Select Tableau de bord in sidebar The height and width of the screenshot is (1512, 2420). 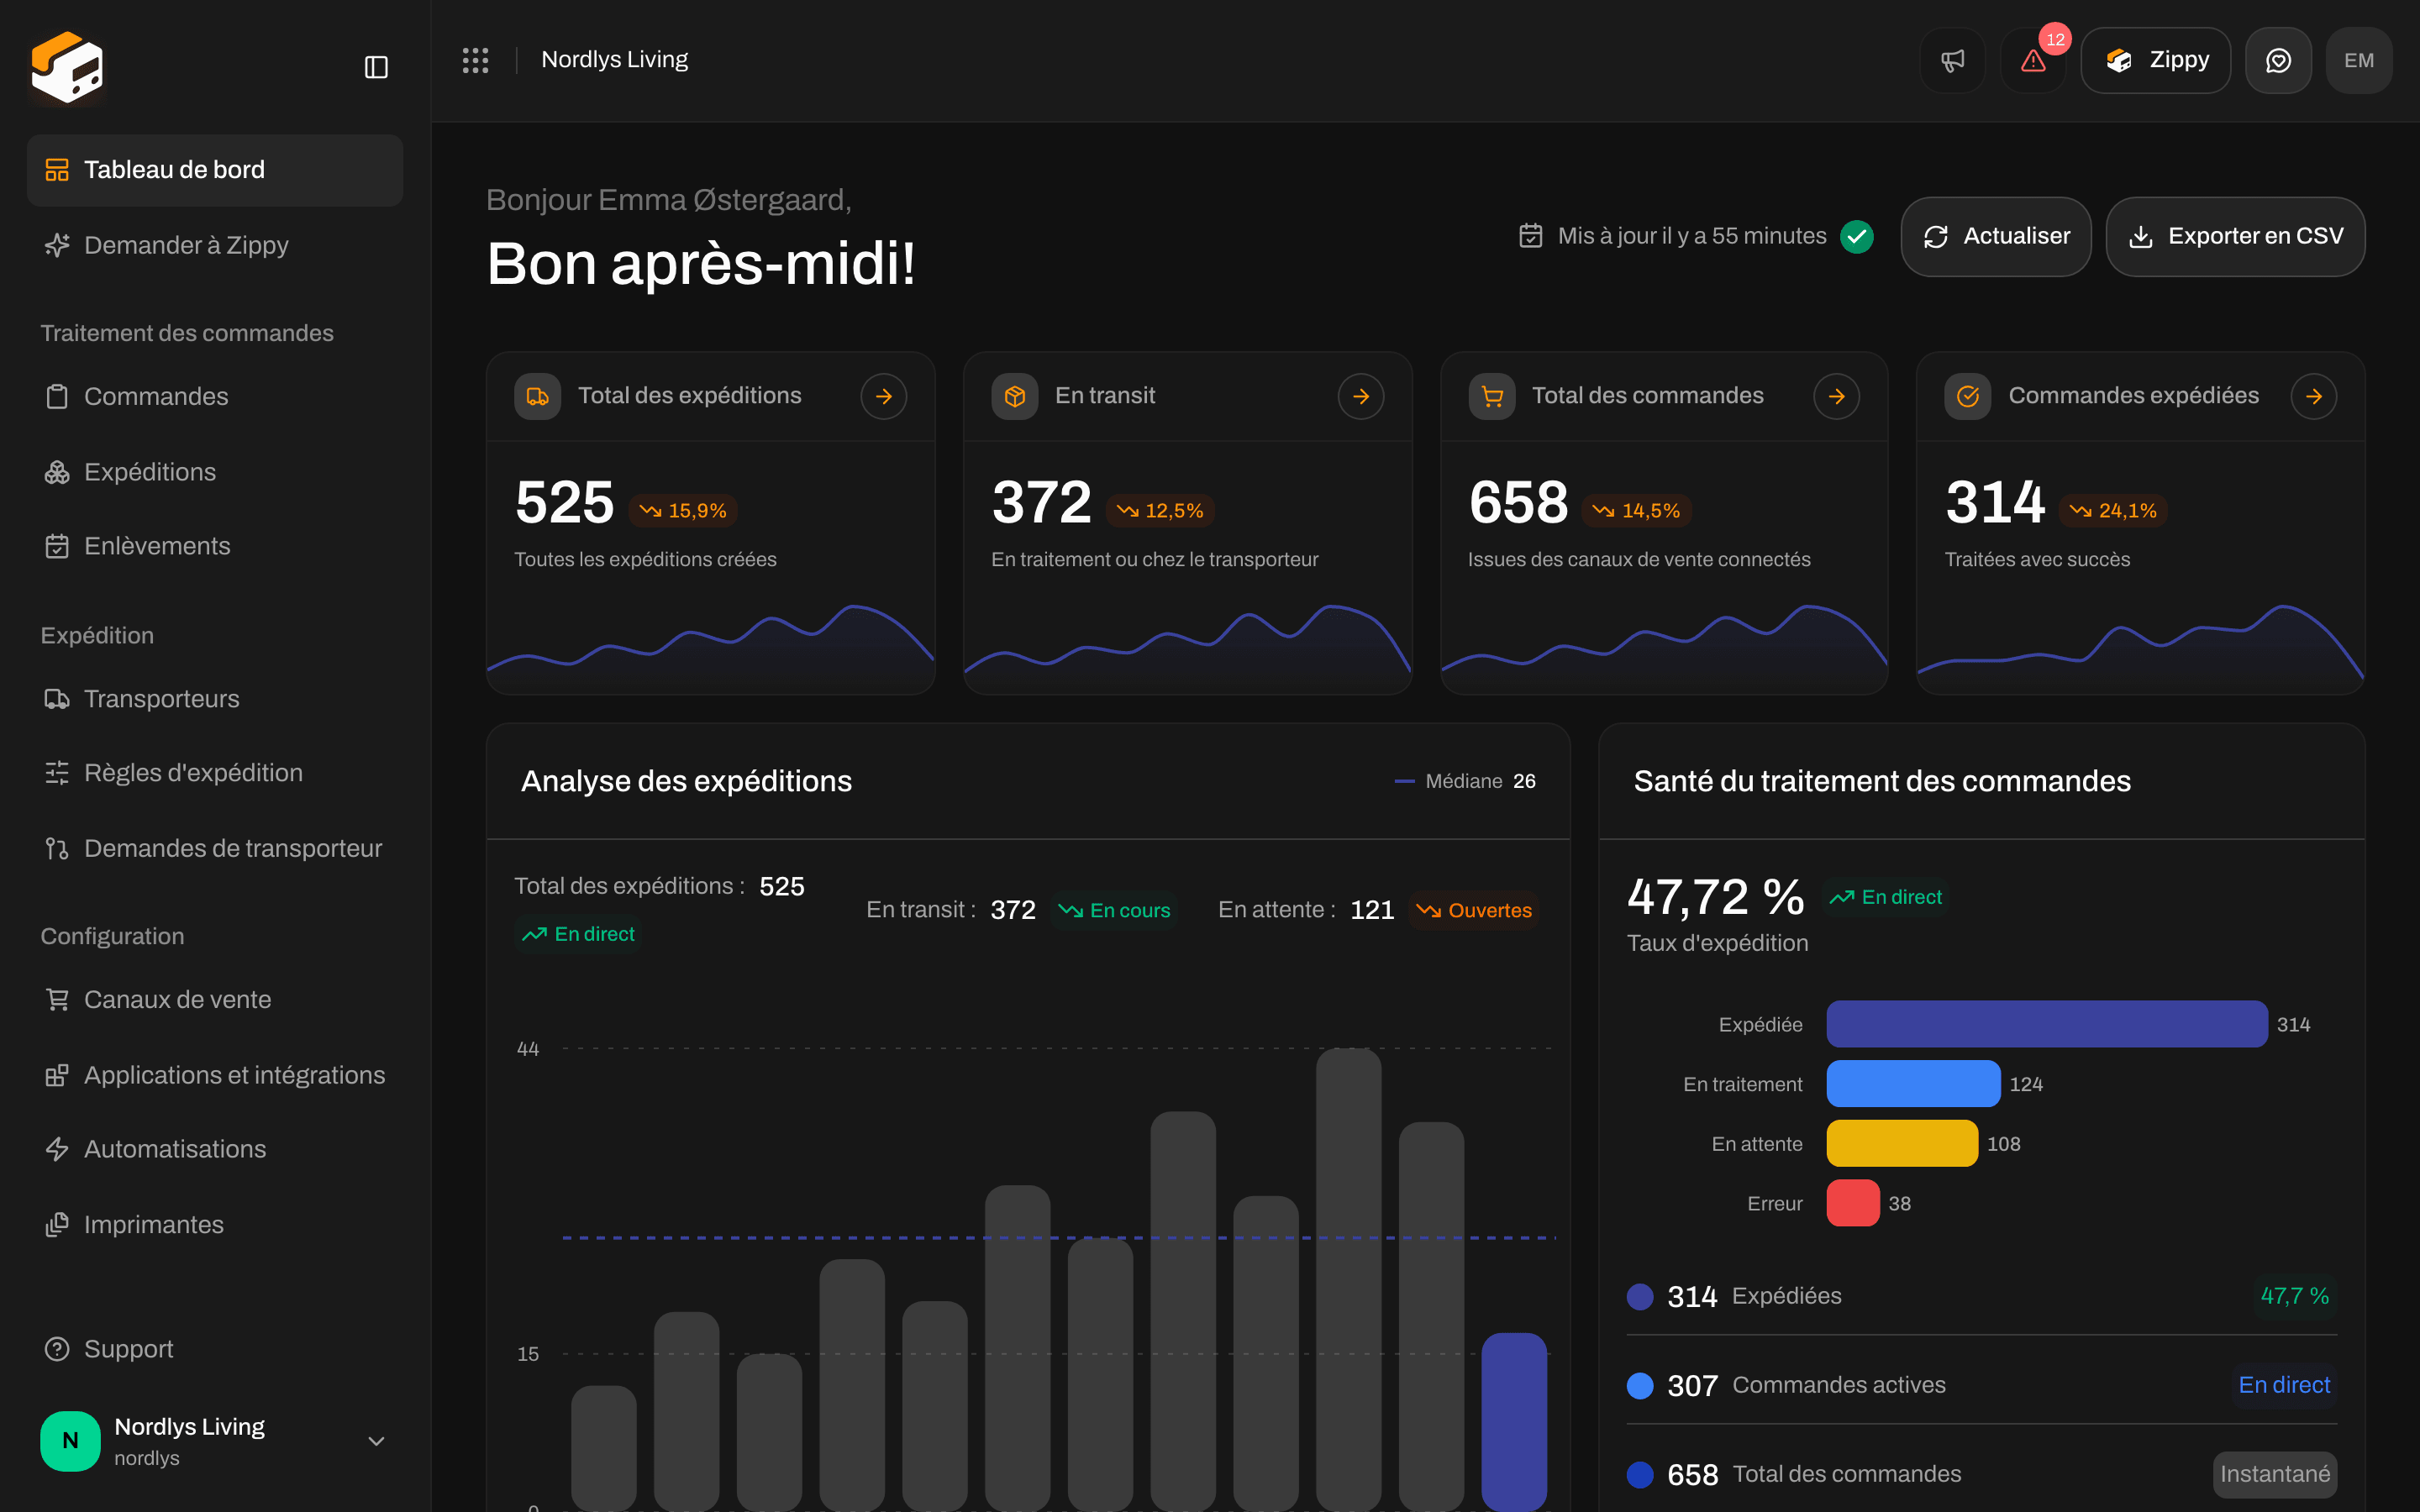click(215, 170)
